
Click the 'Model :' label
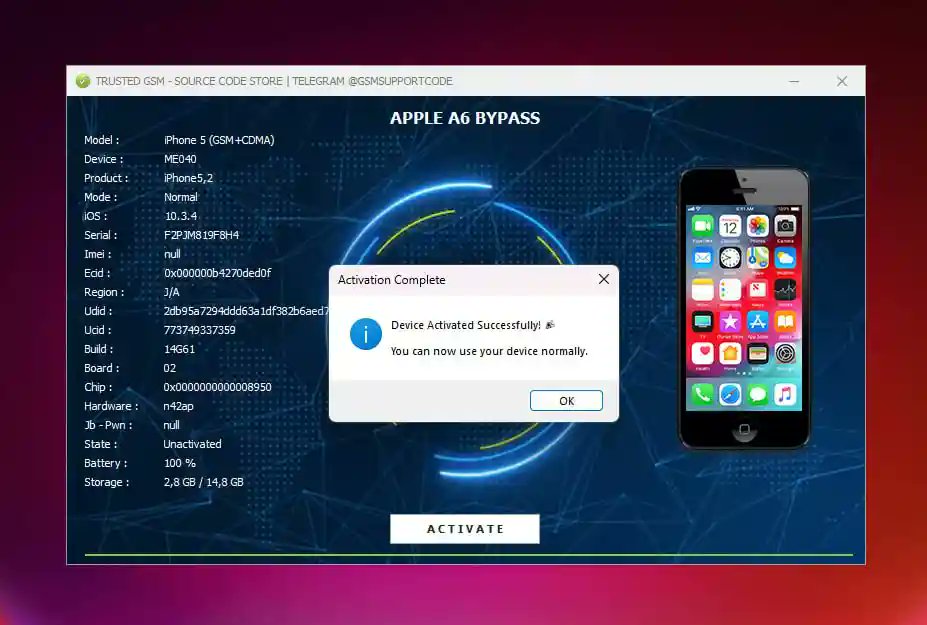click(x=101, y=140)
